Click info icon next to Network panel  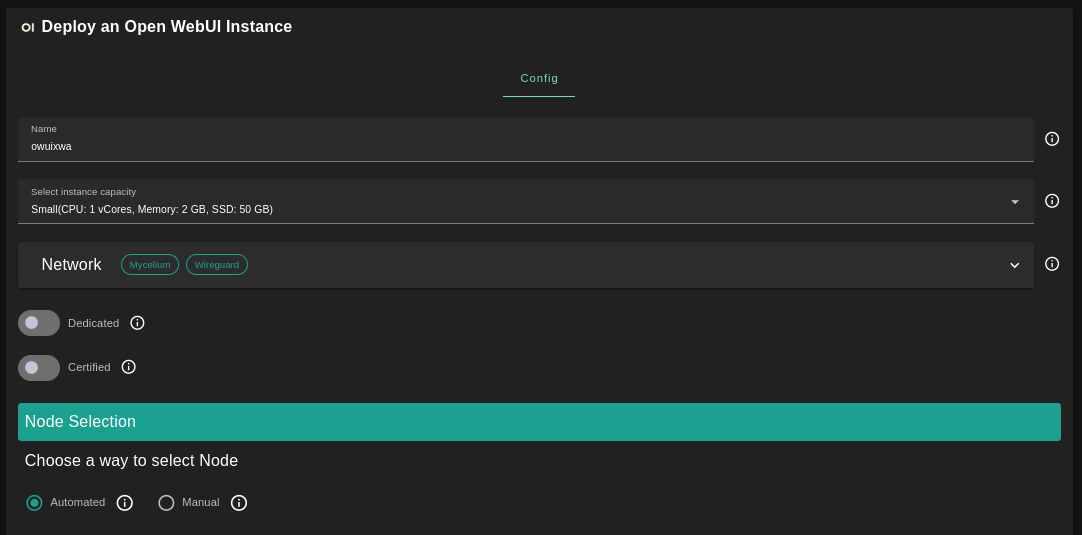1052,264
